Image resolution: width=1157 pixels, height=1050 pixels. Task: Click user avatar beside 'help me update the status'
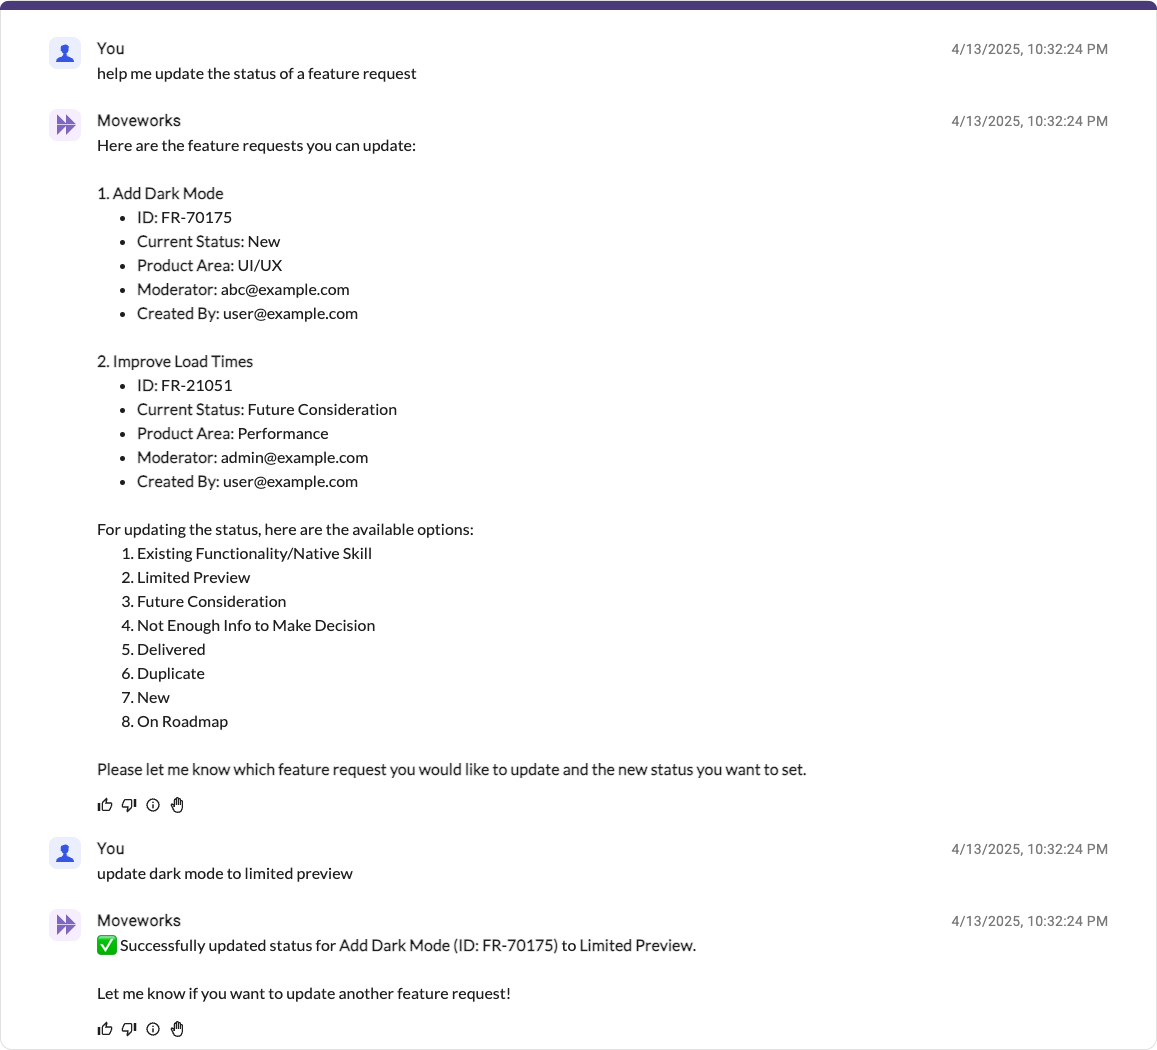[65, 53]
